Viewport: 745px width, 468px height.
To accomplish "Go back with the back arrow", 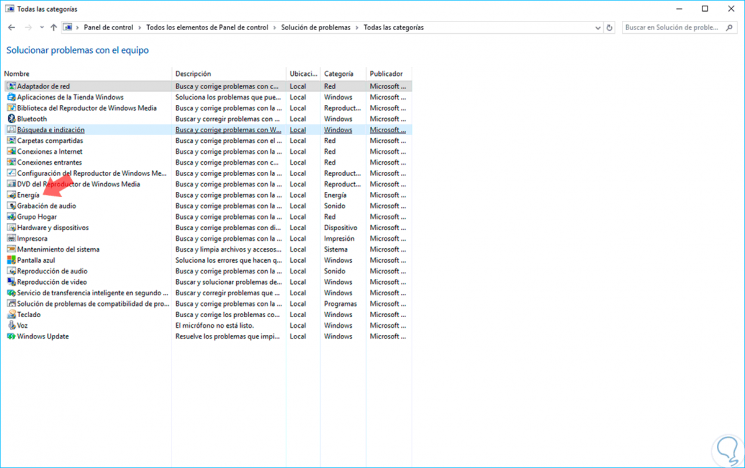I will tap(11, 28).
